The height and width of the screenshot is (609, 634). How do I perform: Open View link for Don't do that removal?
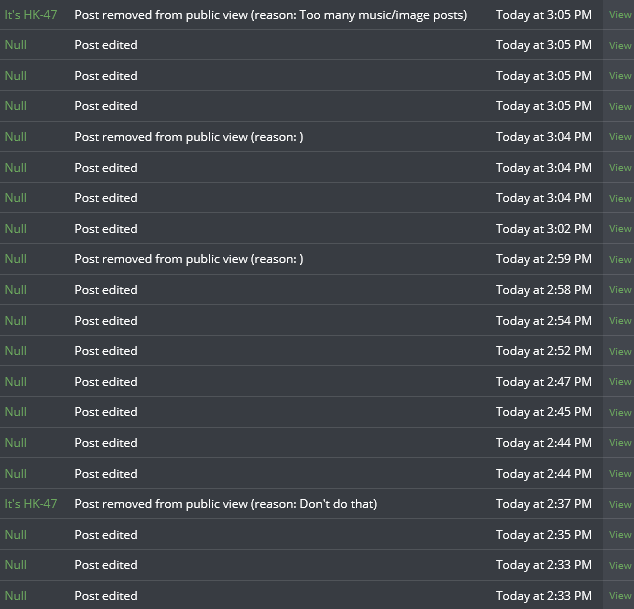click(620, 504)
